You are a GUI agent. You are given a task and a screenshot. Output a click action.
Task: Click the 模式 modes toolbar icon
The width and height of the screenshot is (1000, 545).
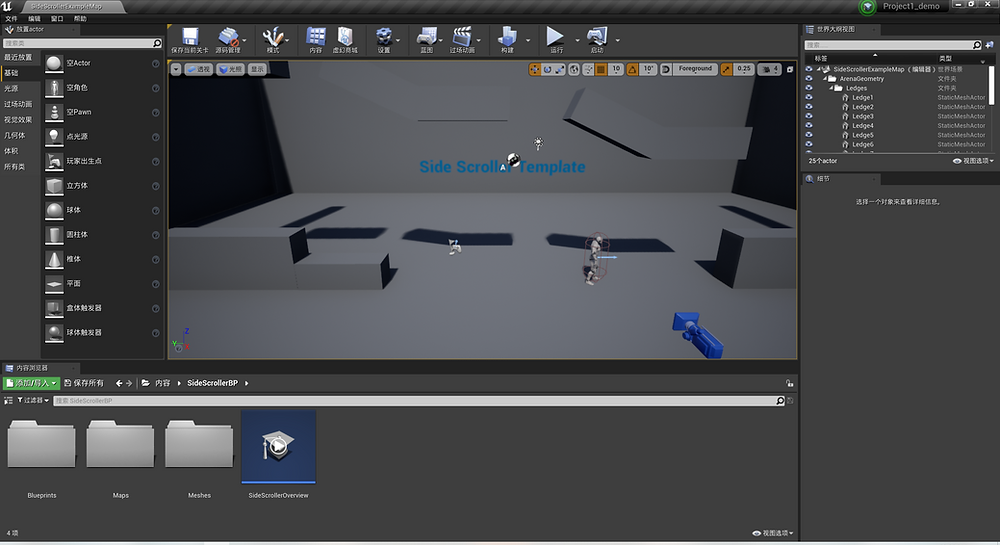tap(272, 36)
